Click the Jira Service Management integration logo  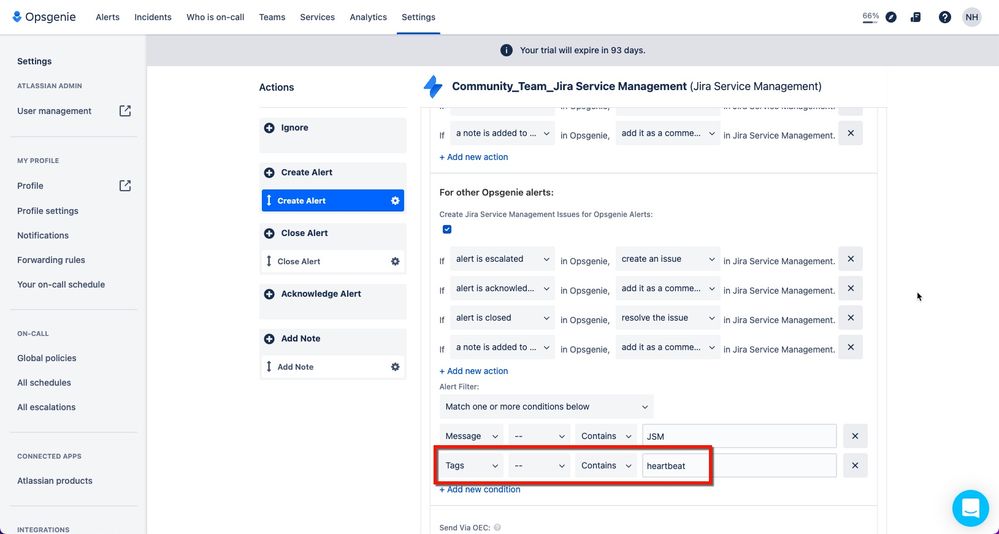pyautogui.click(x=433, y=87)
